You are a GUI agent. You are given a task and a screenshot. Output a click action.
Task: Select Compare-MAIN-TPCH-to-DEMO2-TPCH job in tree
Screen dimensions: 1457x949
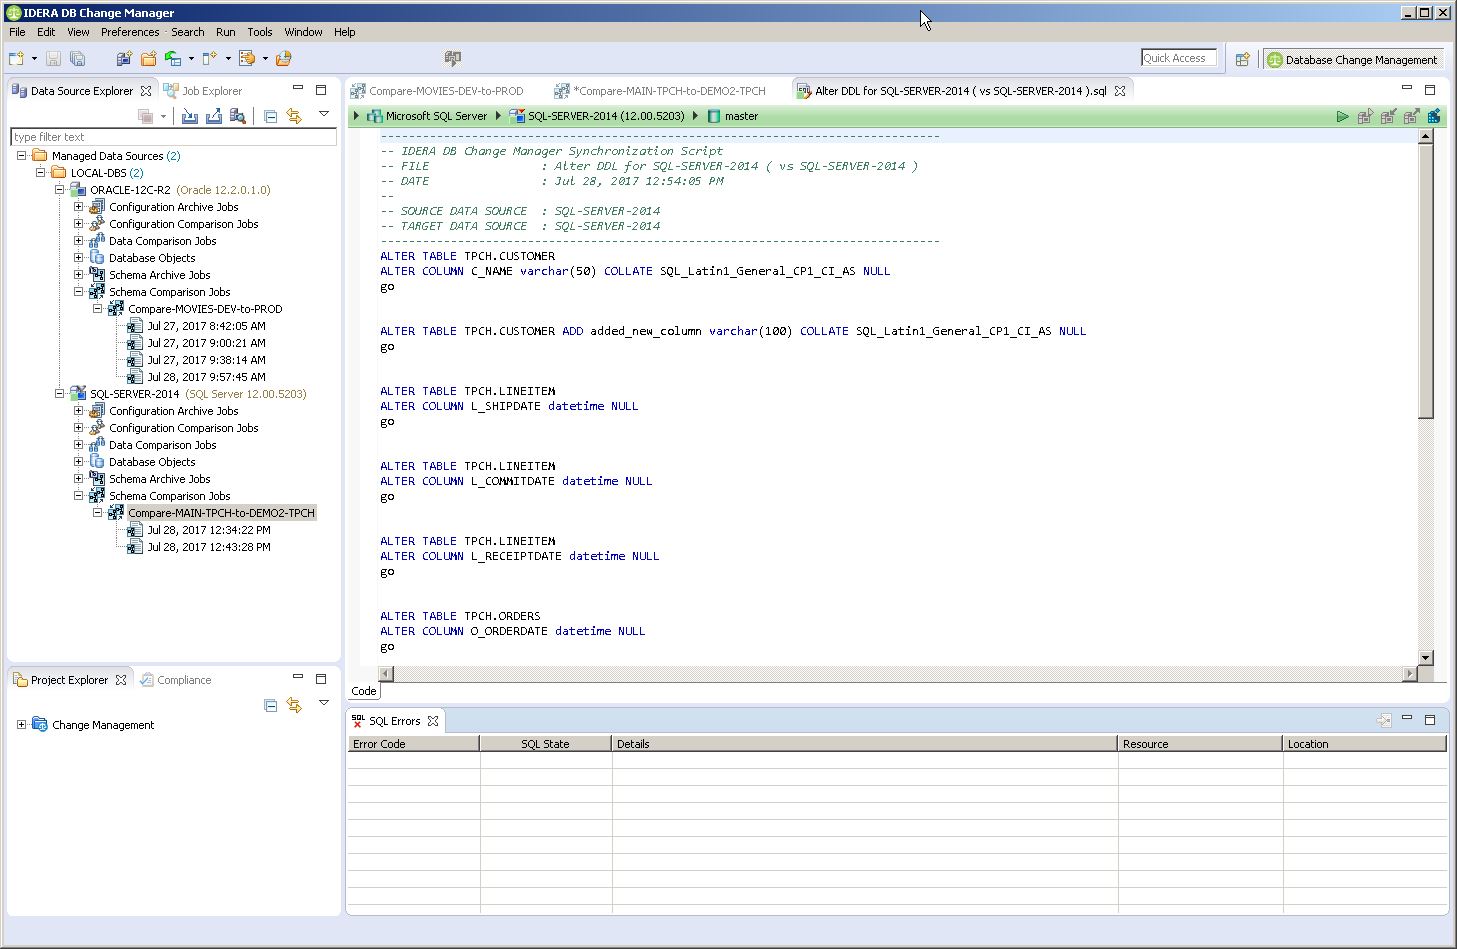tap(221, 513)
